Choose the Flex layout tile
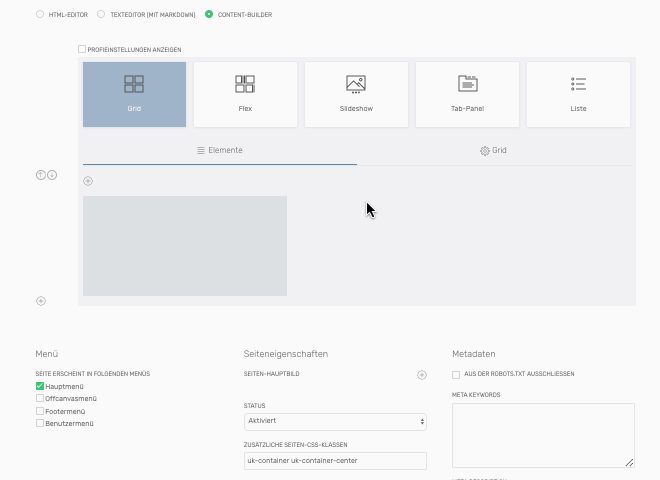The height and width of the screenshot is (480, 660). [245, 94]
